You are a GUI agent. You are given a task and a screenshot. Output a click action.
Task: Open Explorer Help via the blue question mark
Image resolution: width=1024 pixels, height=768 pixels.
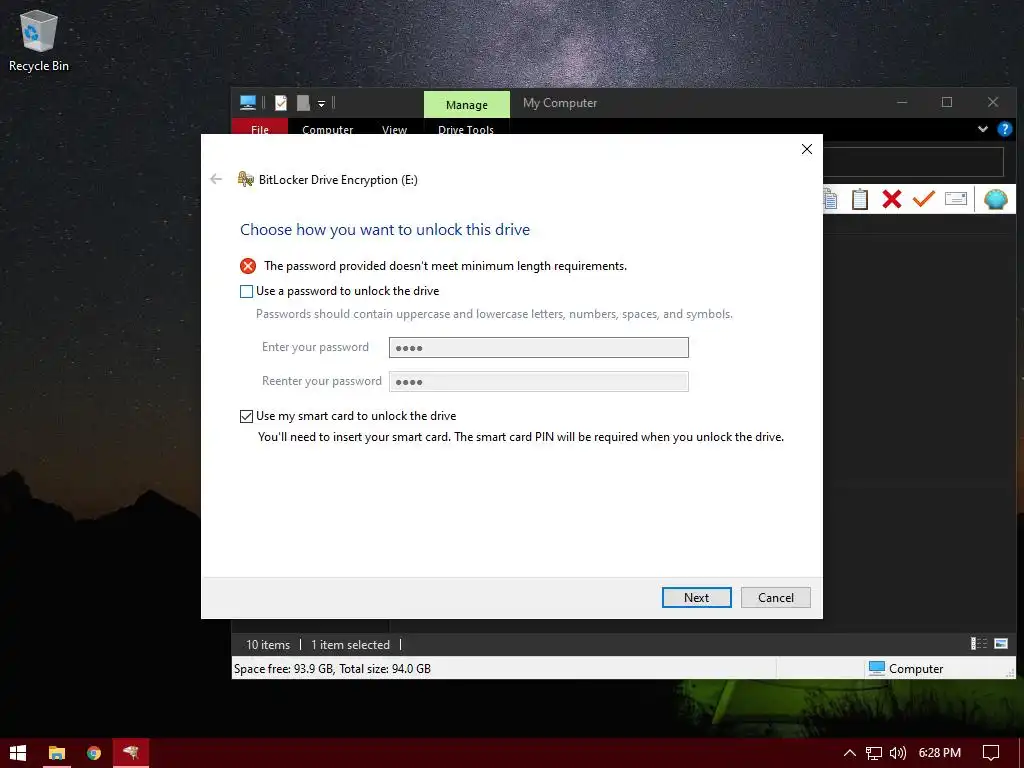point(1004,129)
